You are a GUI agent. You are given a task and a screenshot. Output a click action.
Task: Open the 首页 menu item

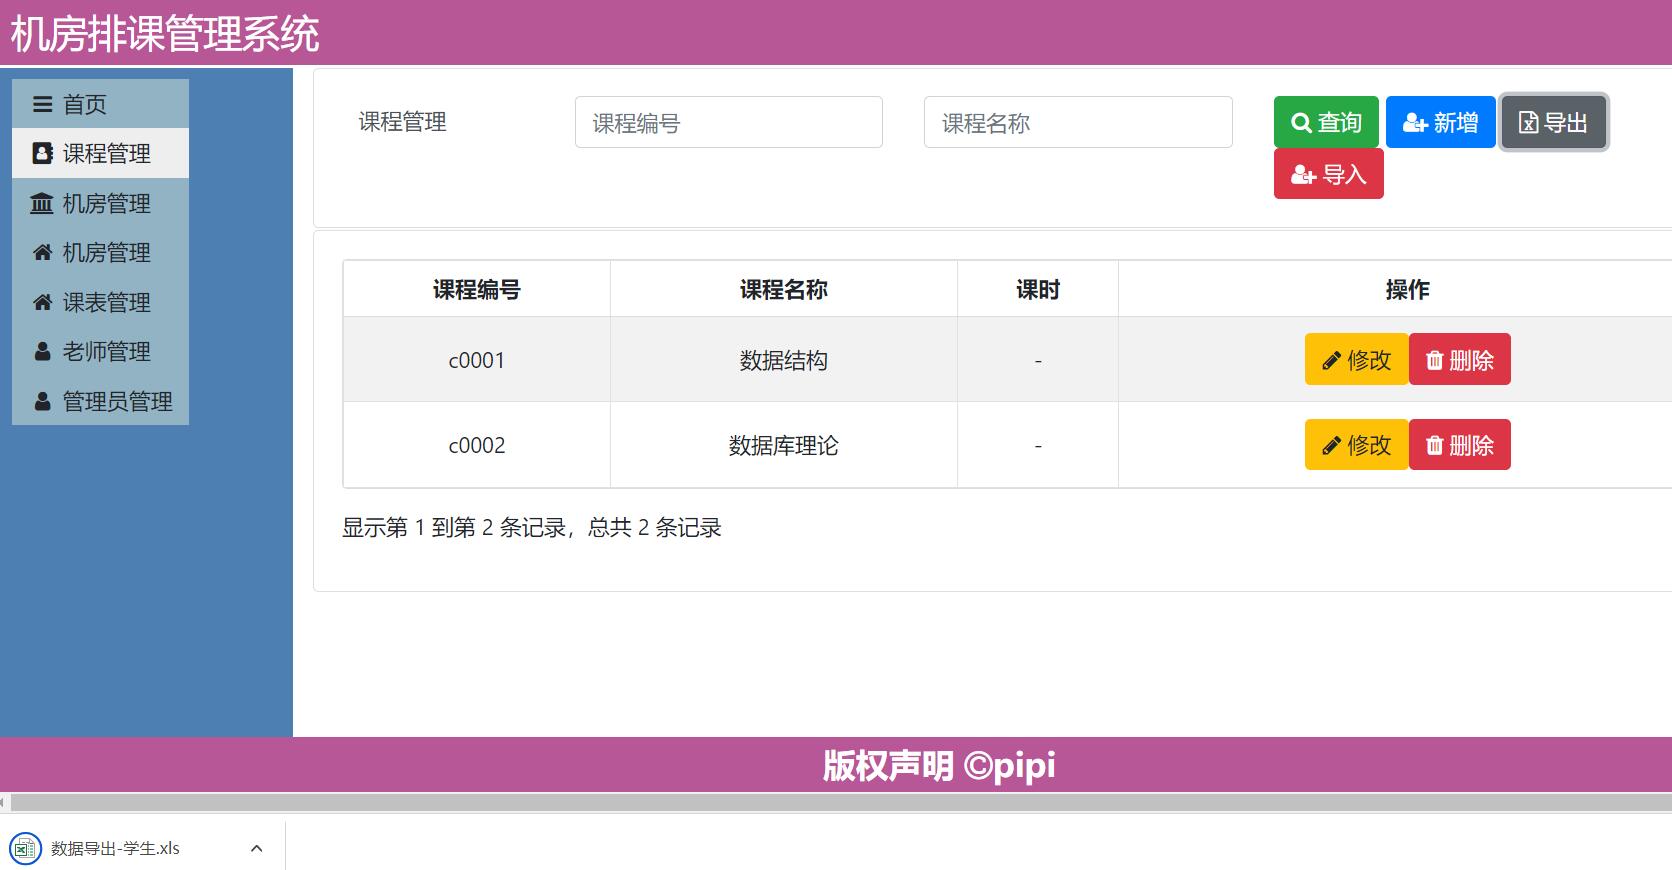(100, 104)
